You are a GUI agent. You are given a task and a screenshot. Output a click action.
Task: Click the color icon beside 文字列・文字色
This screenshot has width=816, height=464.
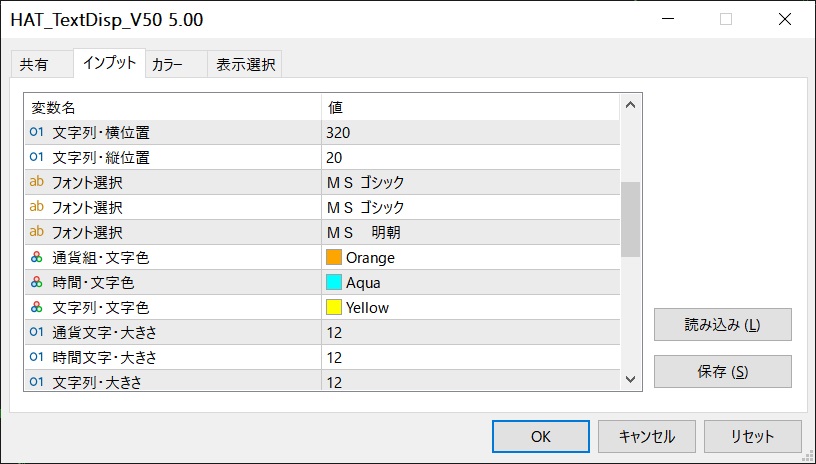point(37,307)
